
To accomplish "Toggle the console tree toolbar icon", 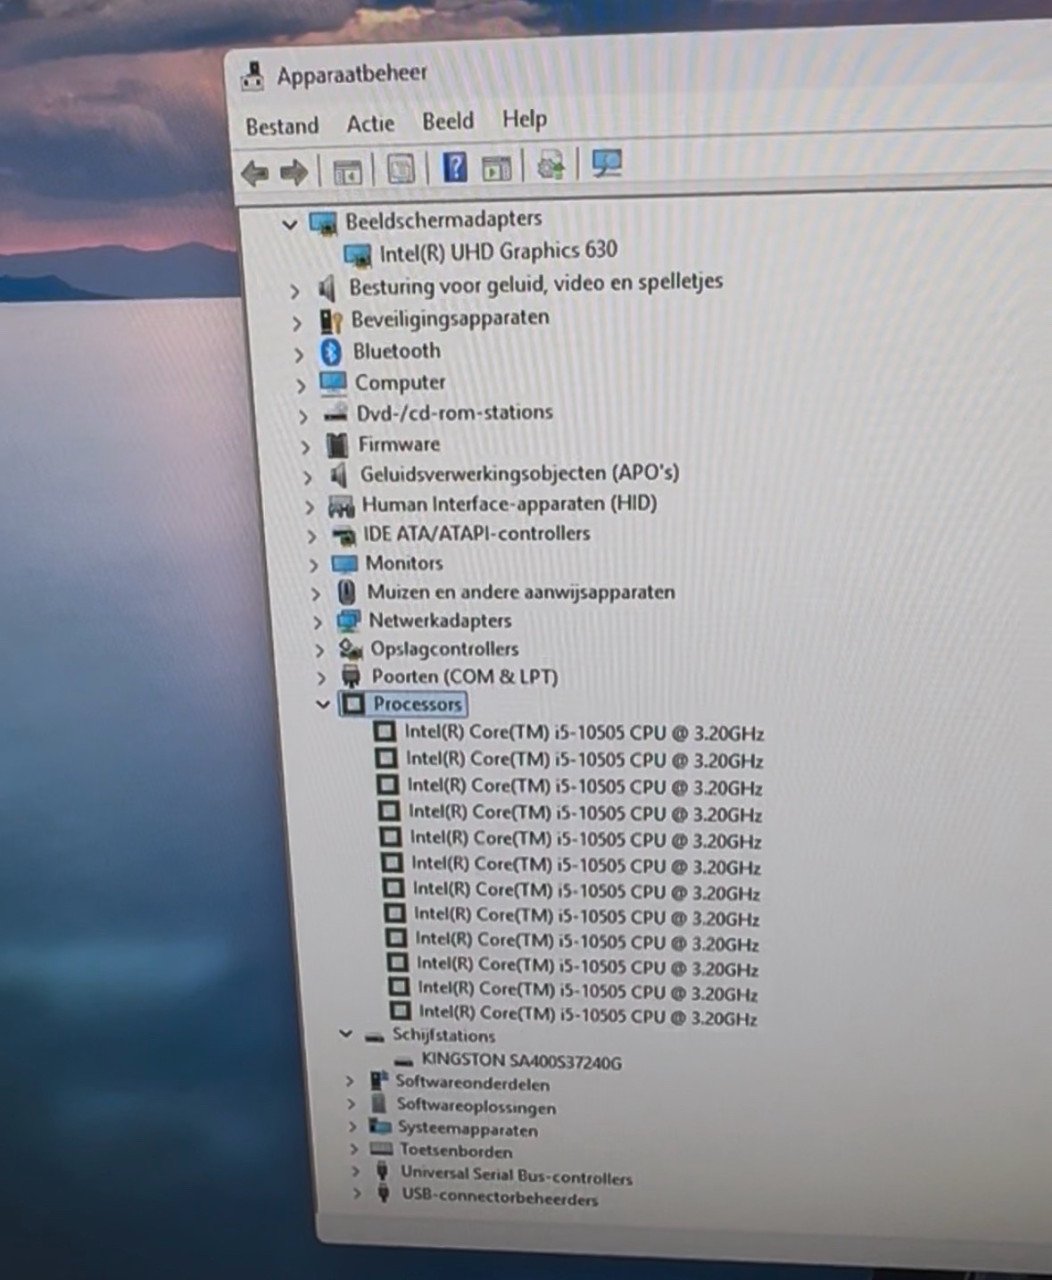I will (x=347, y=171).
